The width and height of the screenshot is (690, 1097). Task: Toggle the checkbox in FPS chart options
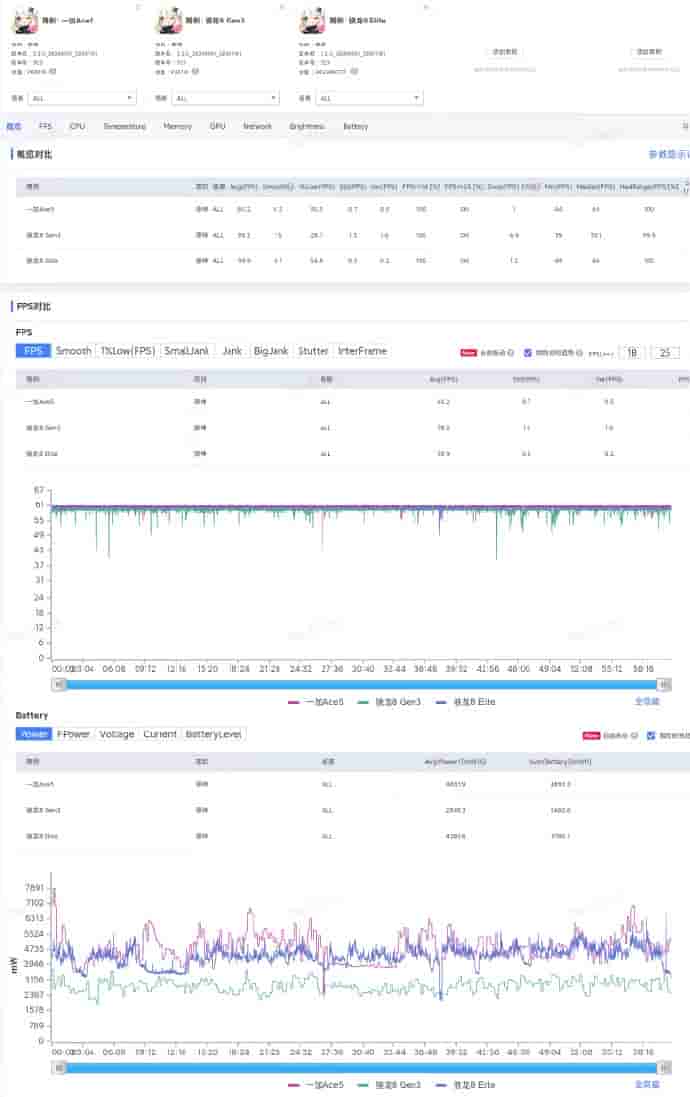click(528, 352)
